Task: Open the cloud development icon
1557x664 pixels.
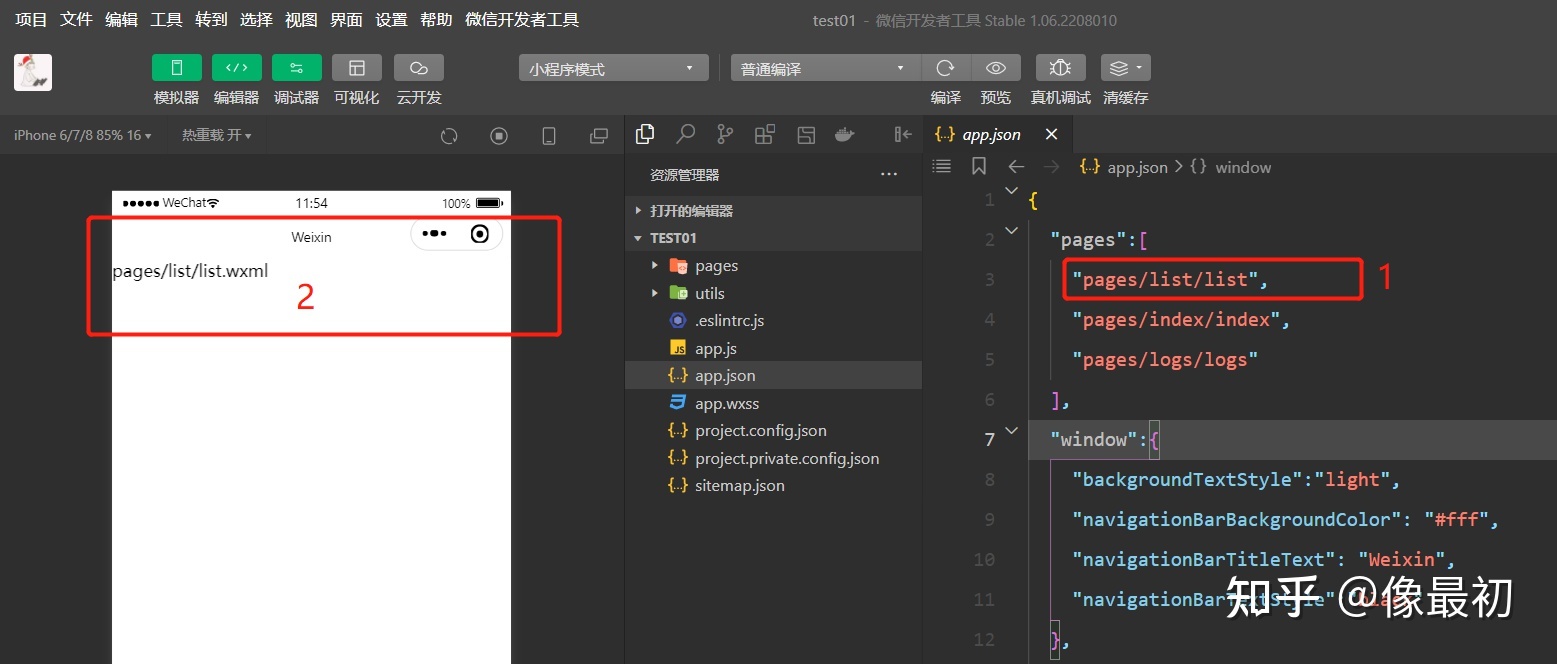Action: pos(419,68)
